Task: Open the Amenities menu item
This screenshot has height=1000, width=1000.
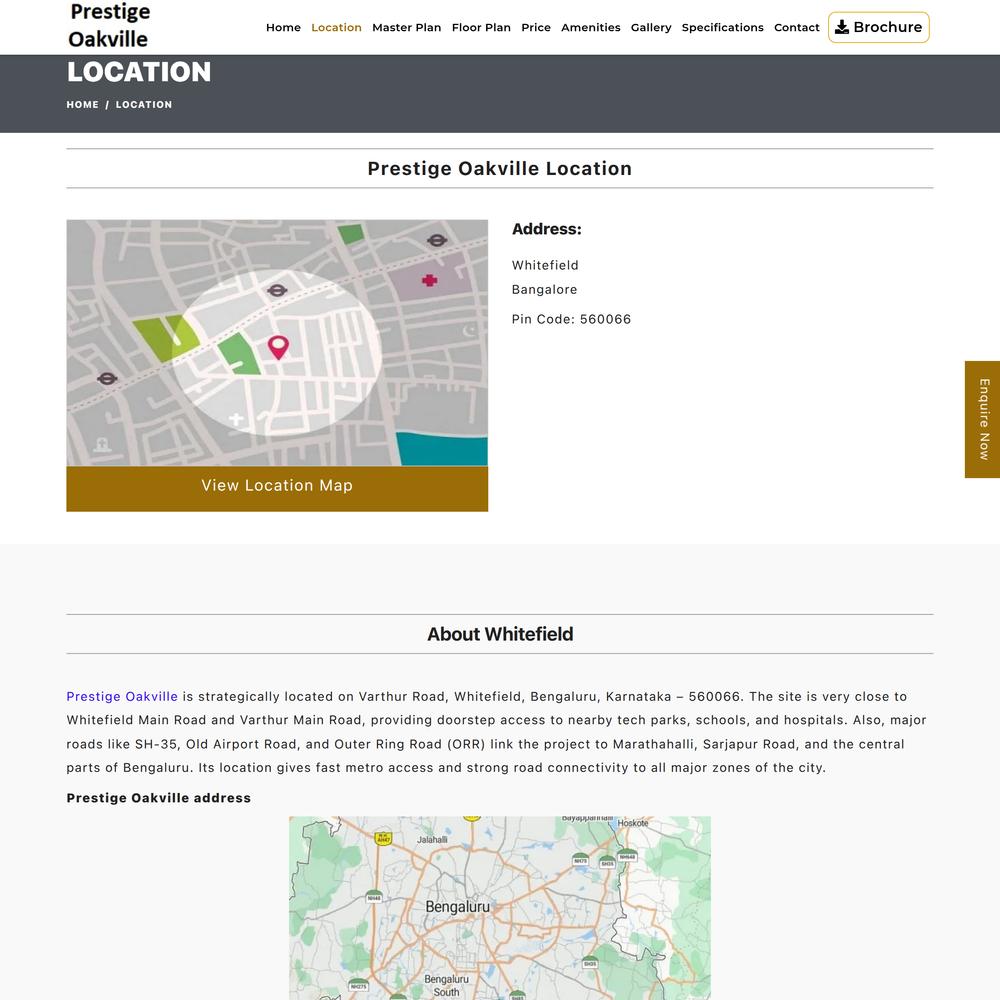Action: click(x=591, y=27)
